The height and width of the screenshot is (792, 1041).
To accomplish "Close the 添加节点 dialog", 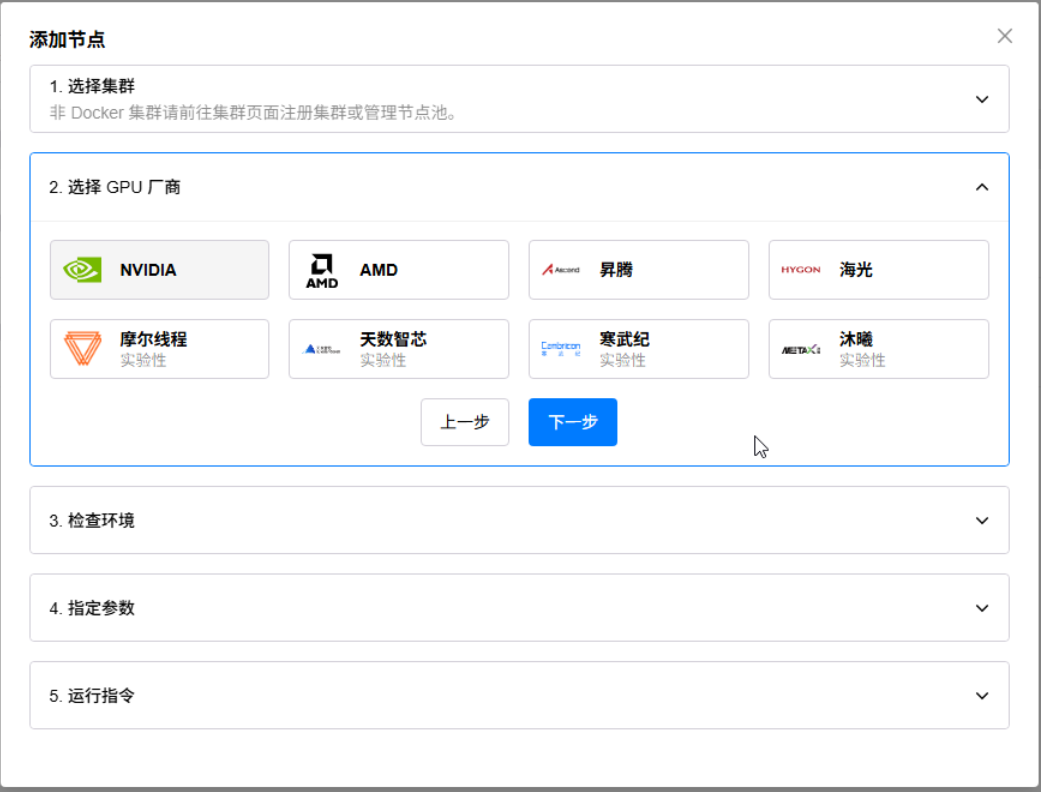I will click(x=1004, y=36).
